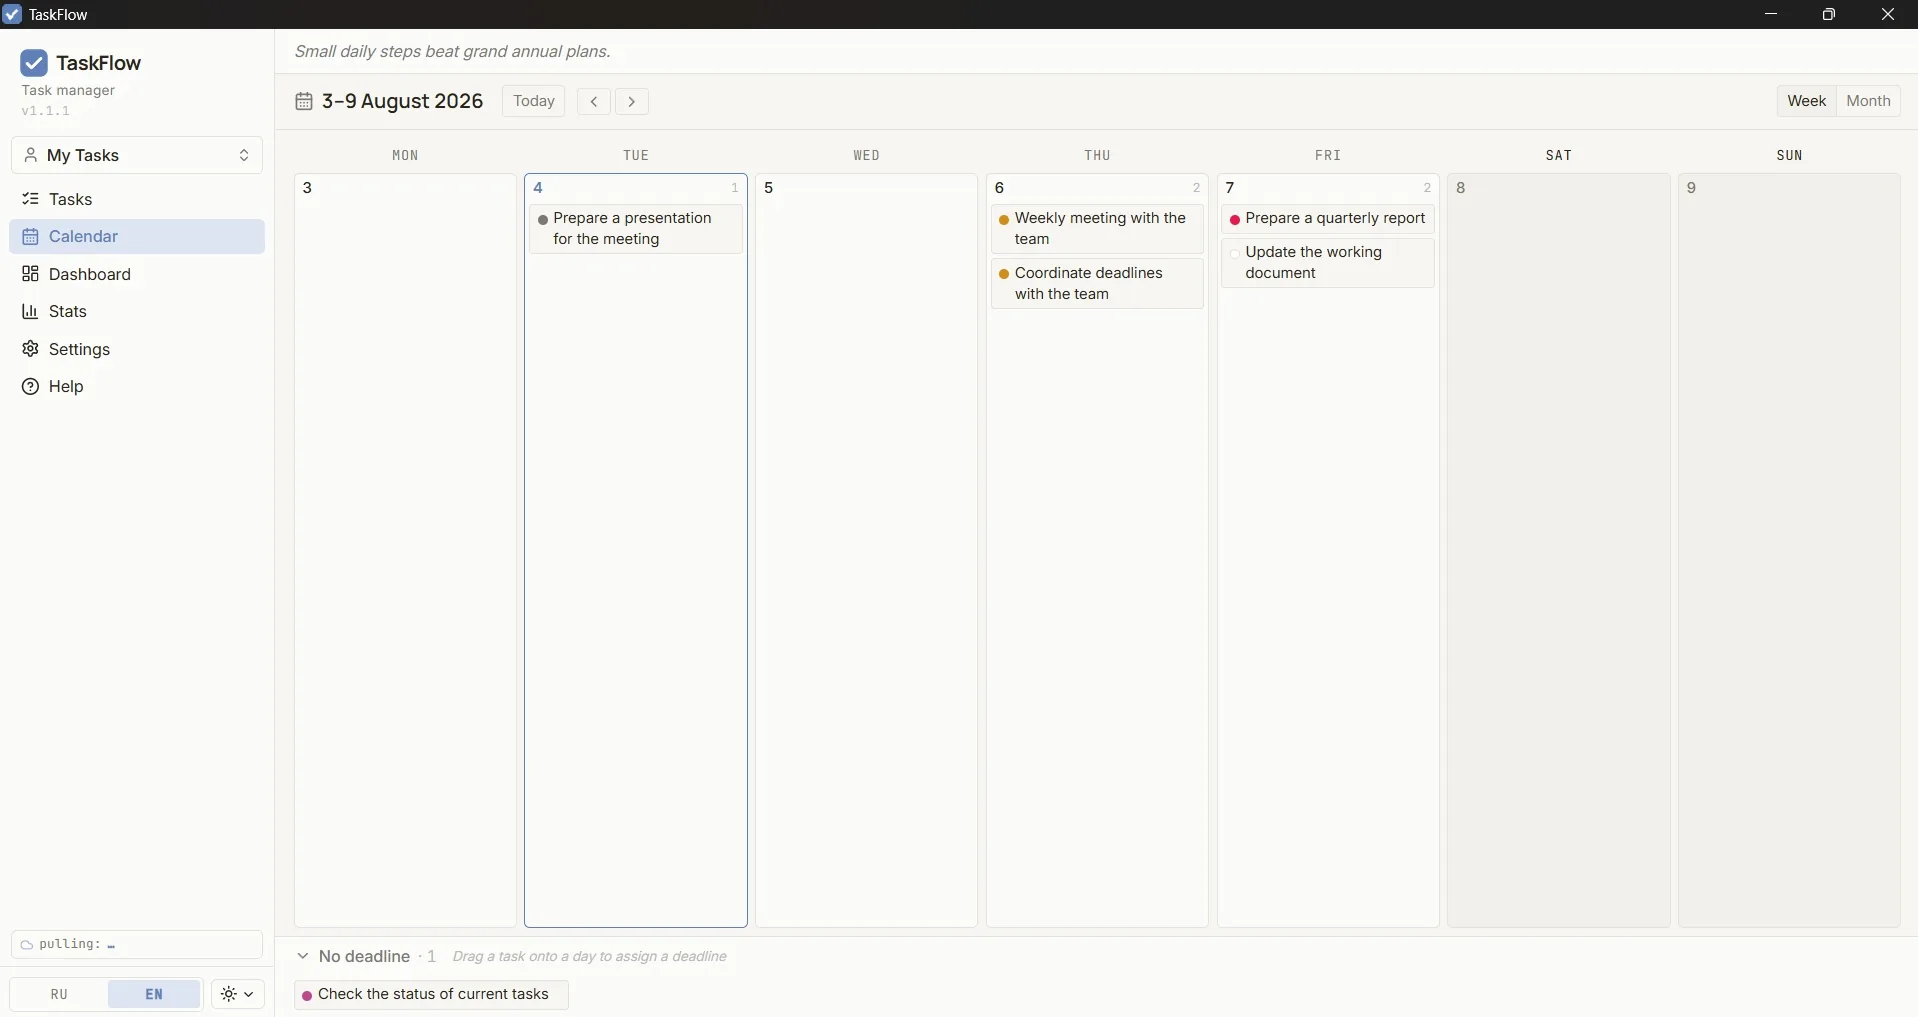Open the Dashboard page
Viewport: 1918px width, 1017px height.
point(137,275)
